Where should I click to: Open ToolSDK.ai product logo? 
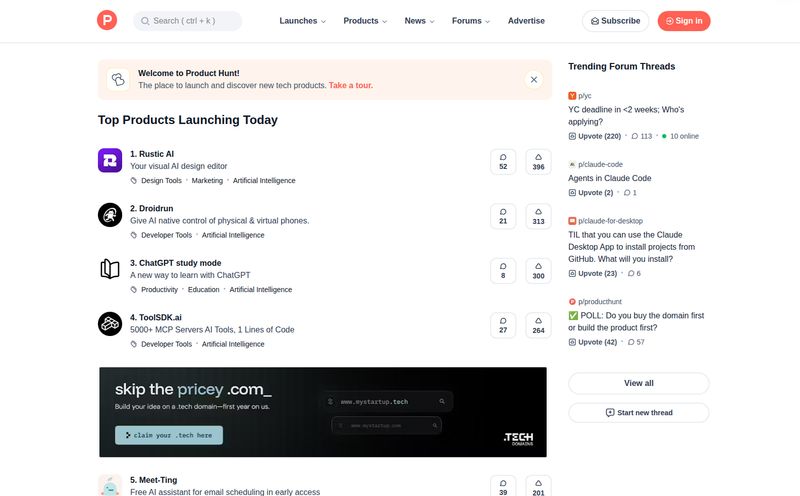110,324
